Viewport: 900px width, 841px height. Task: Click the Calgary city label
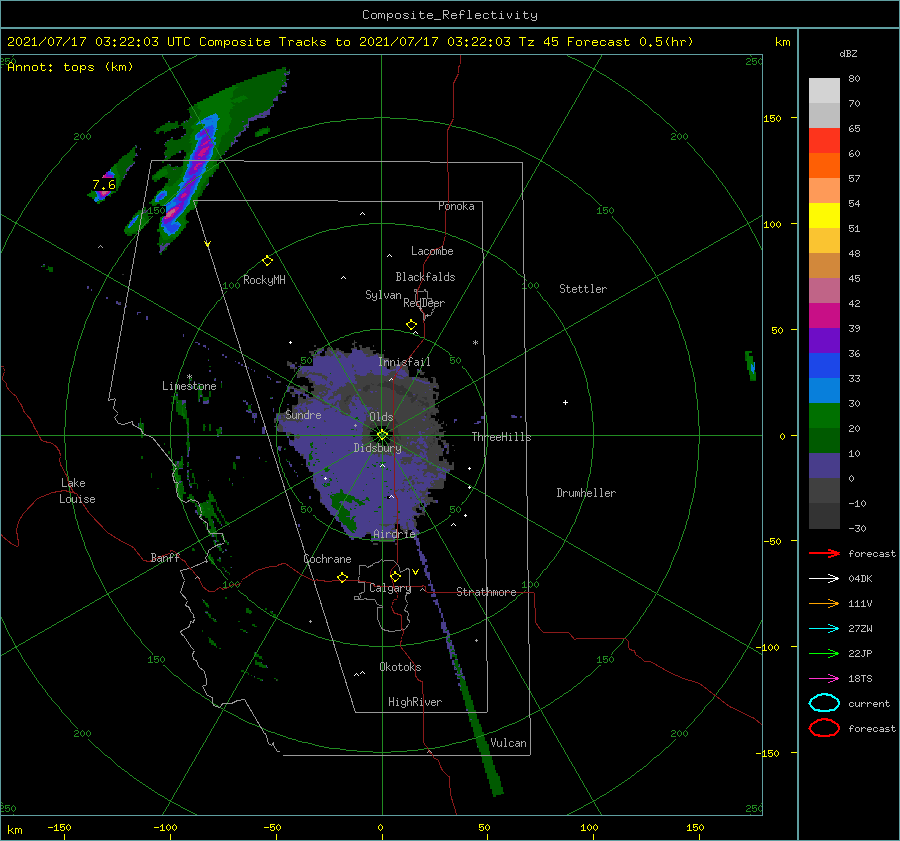390,588
